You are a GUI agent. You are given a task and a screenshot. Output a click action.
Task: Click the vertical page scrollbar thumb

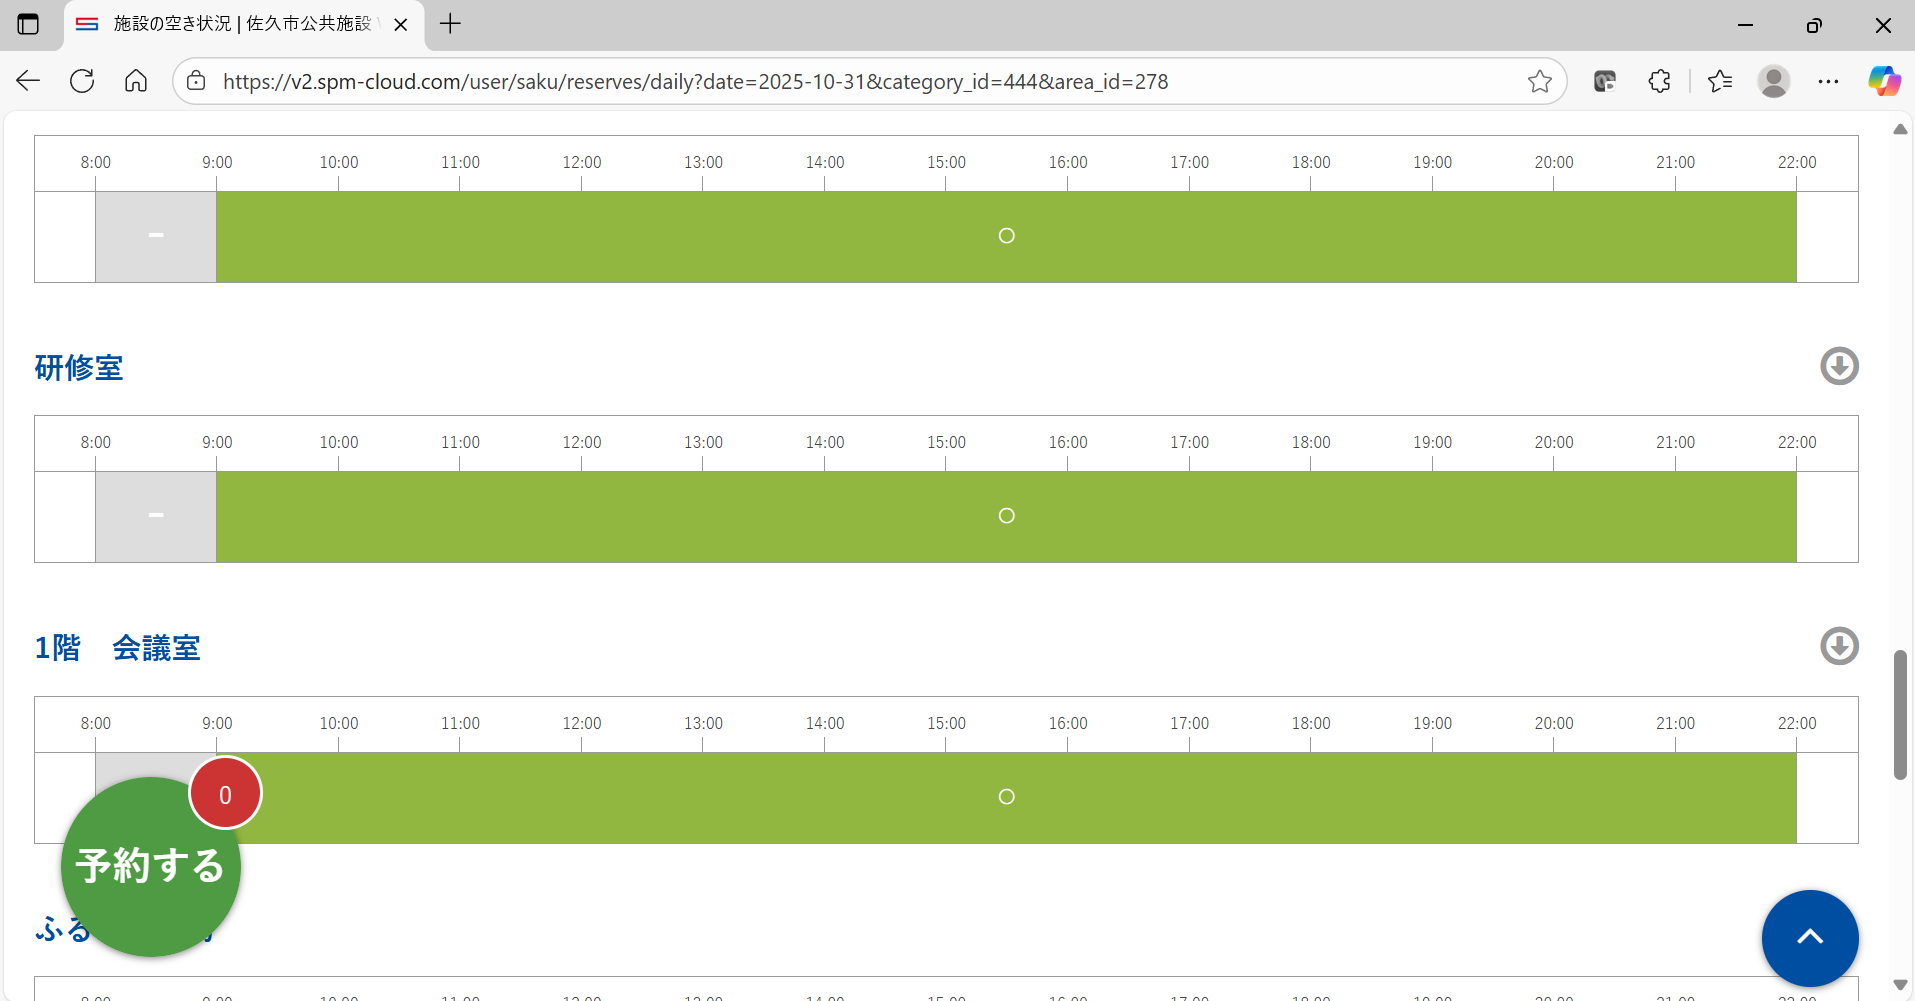1899,714
